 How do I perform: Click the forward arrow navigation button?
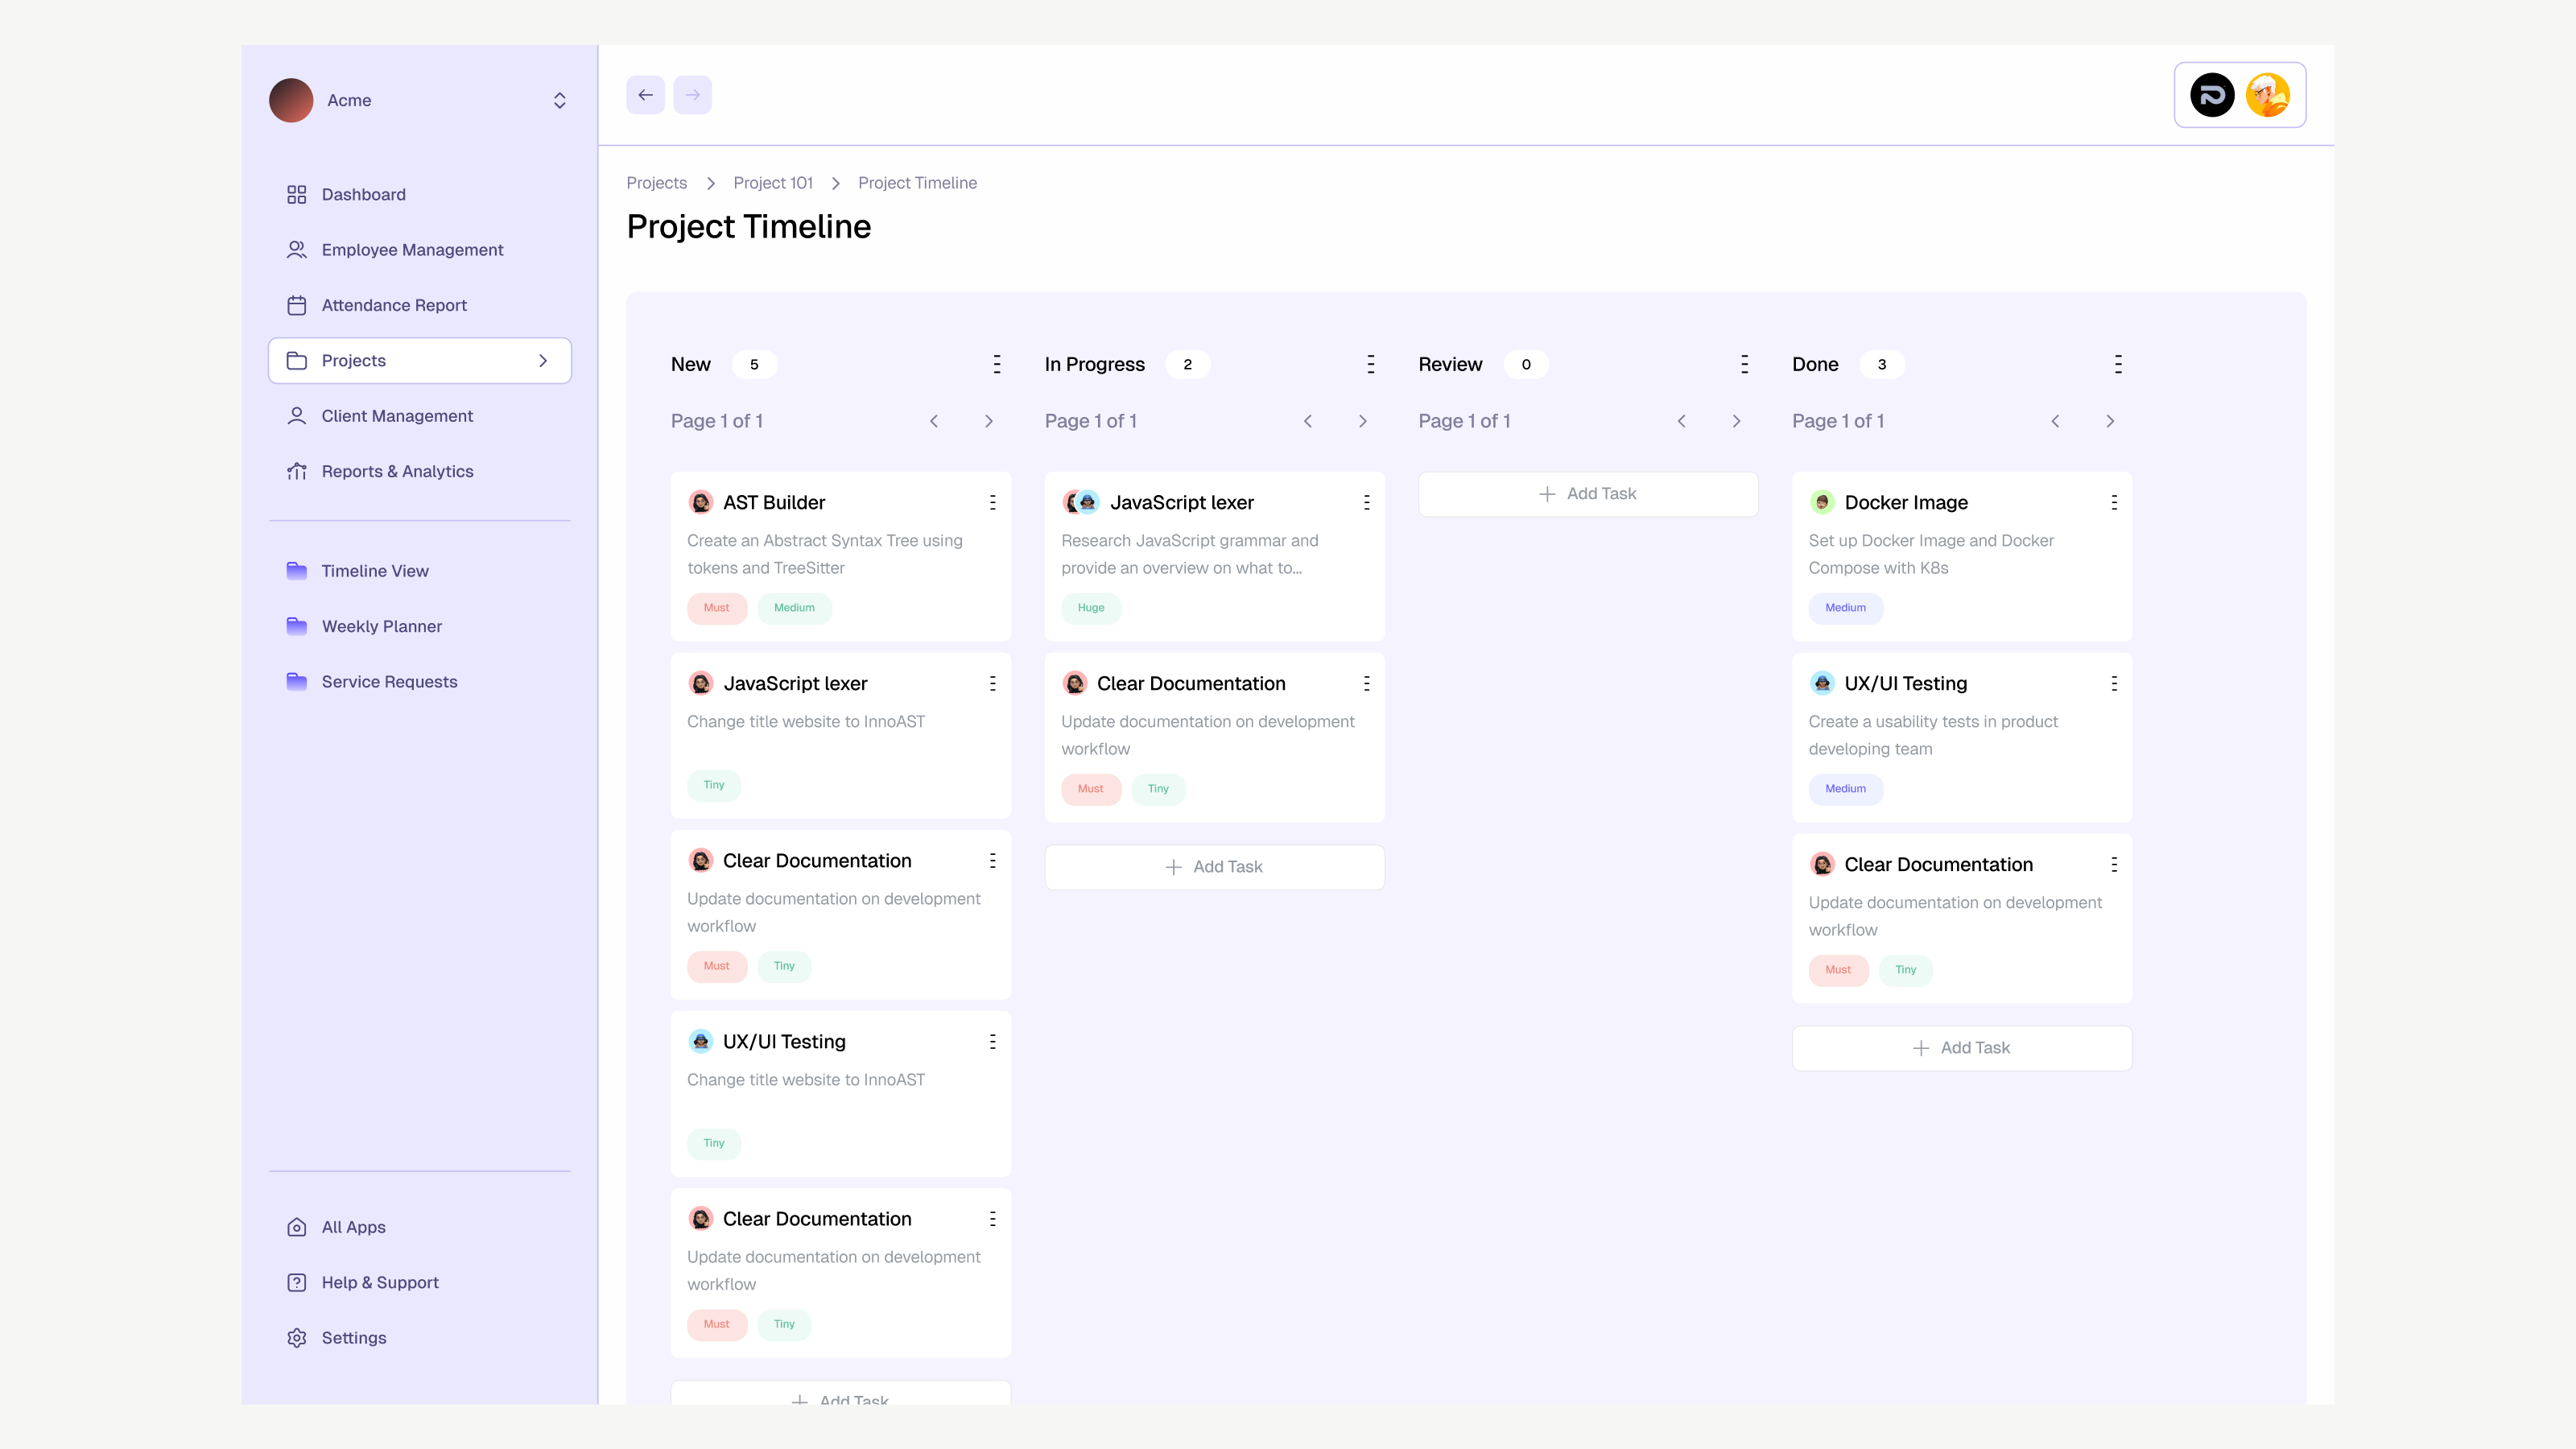pyautogui.click(x=692, y=95)
